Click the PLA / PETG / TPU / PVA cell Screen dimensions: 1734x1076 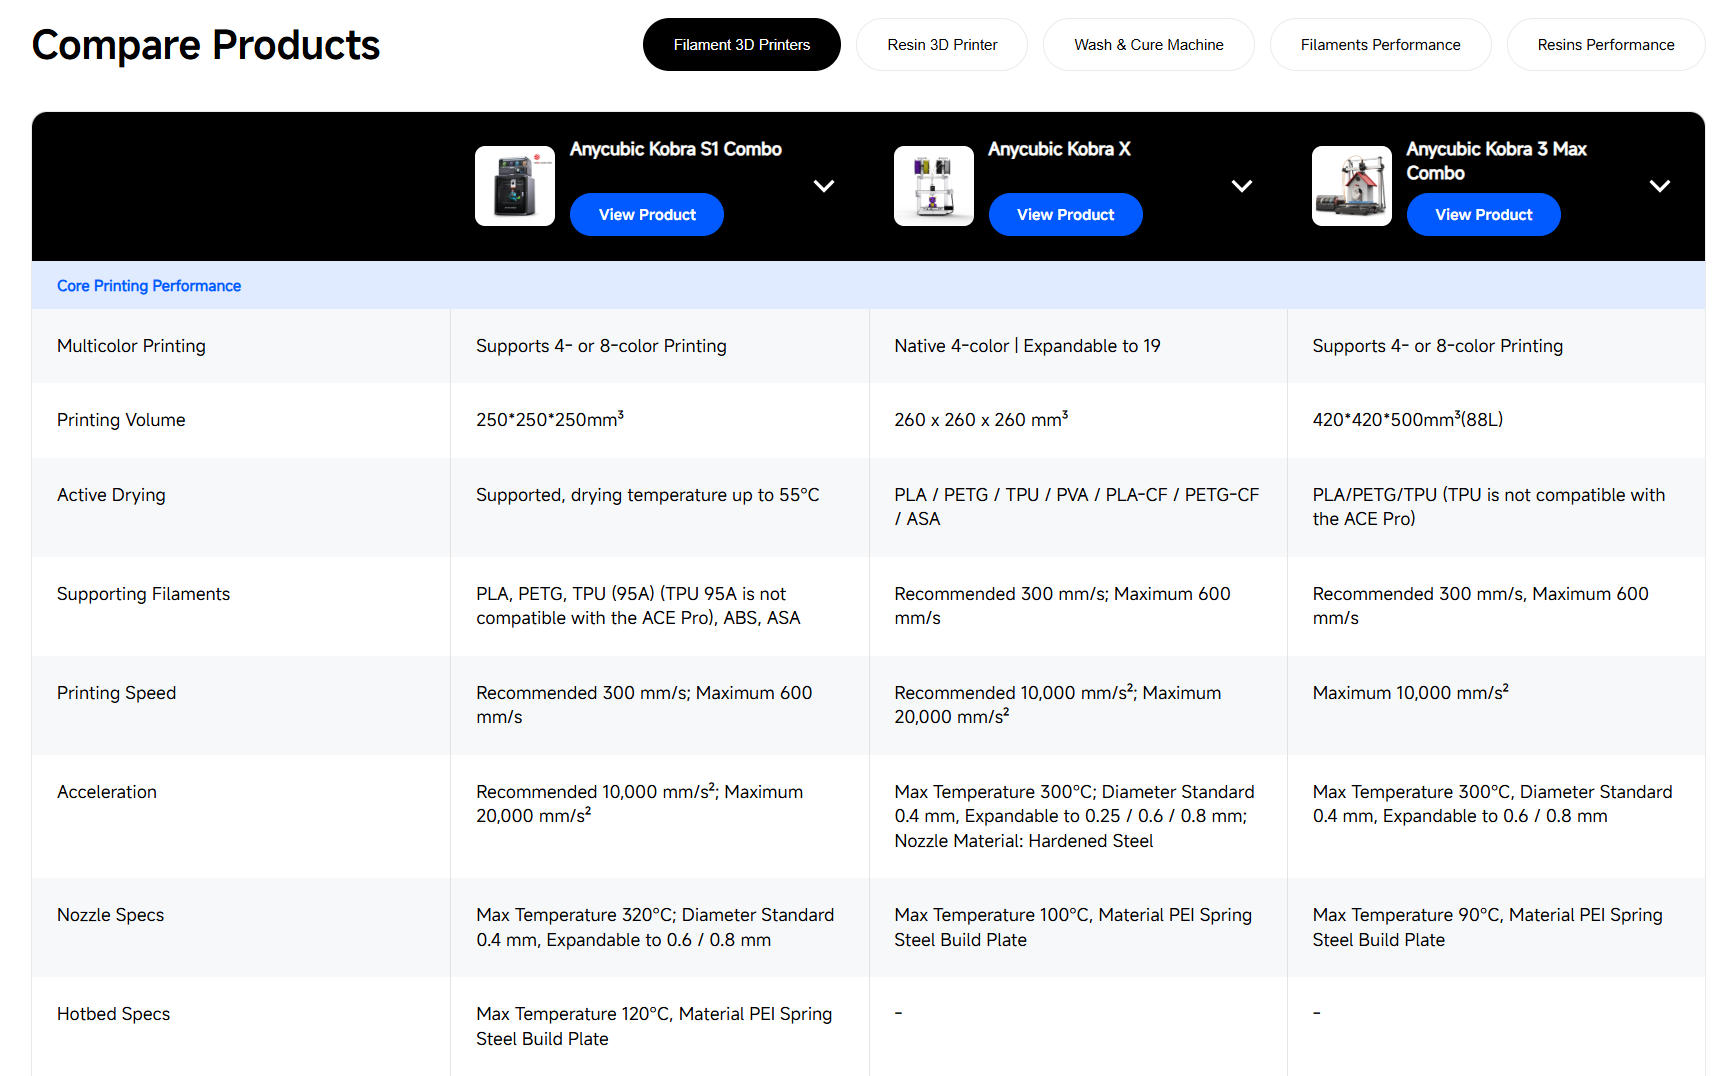coord(1076,507)
